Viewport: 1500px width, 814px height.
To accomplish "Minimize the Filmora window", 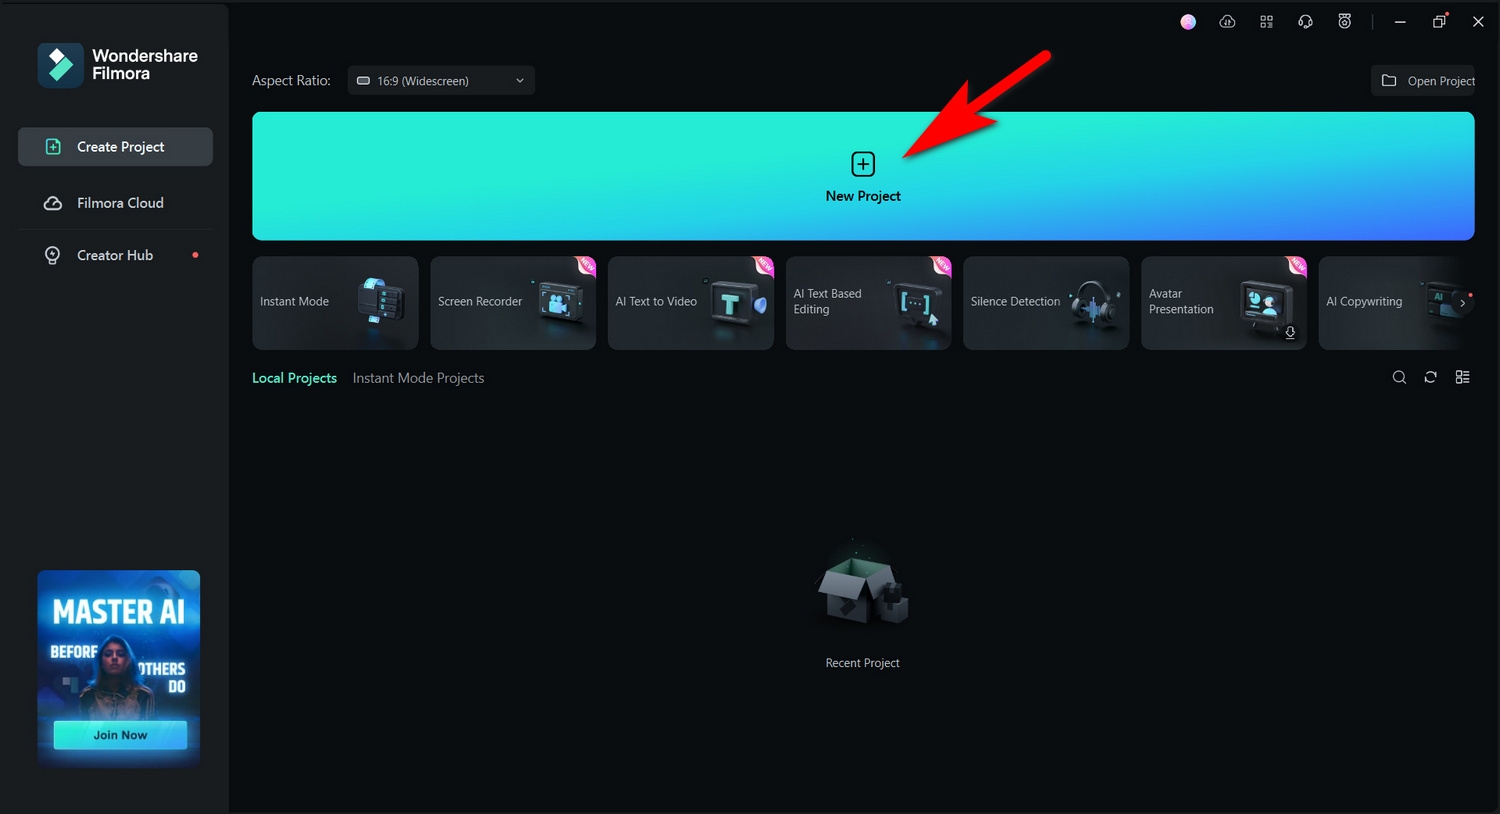I will [1400, 22].
